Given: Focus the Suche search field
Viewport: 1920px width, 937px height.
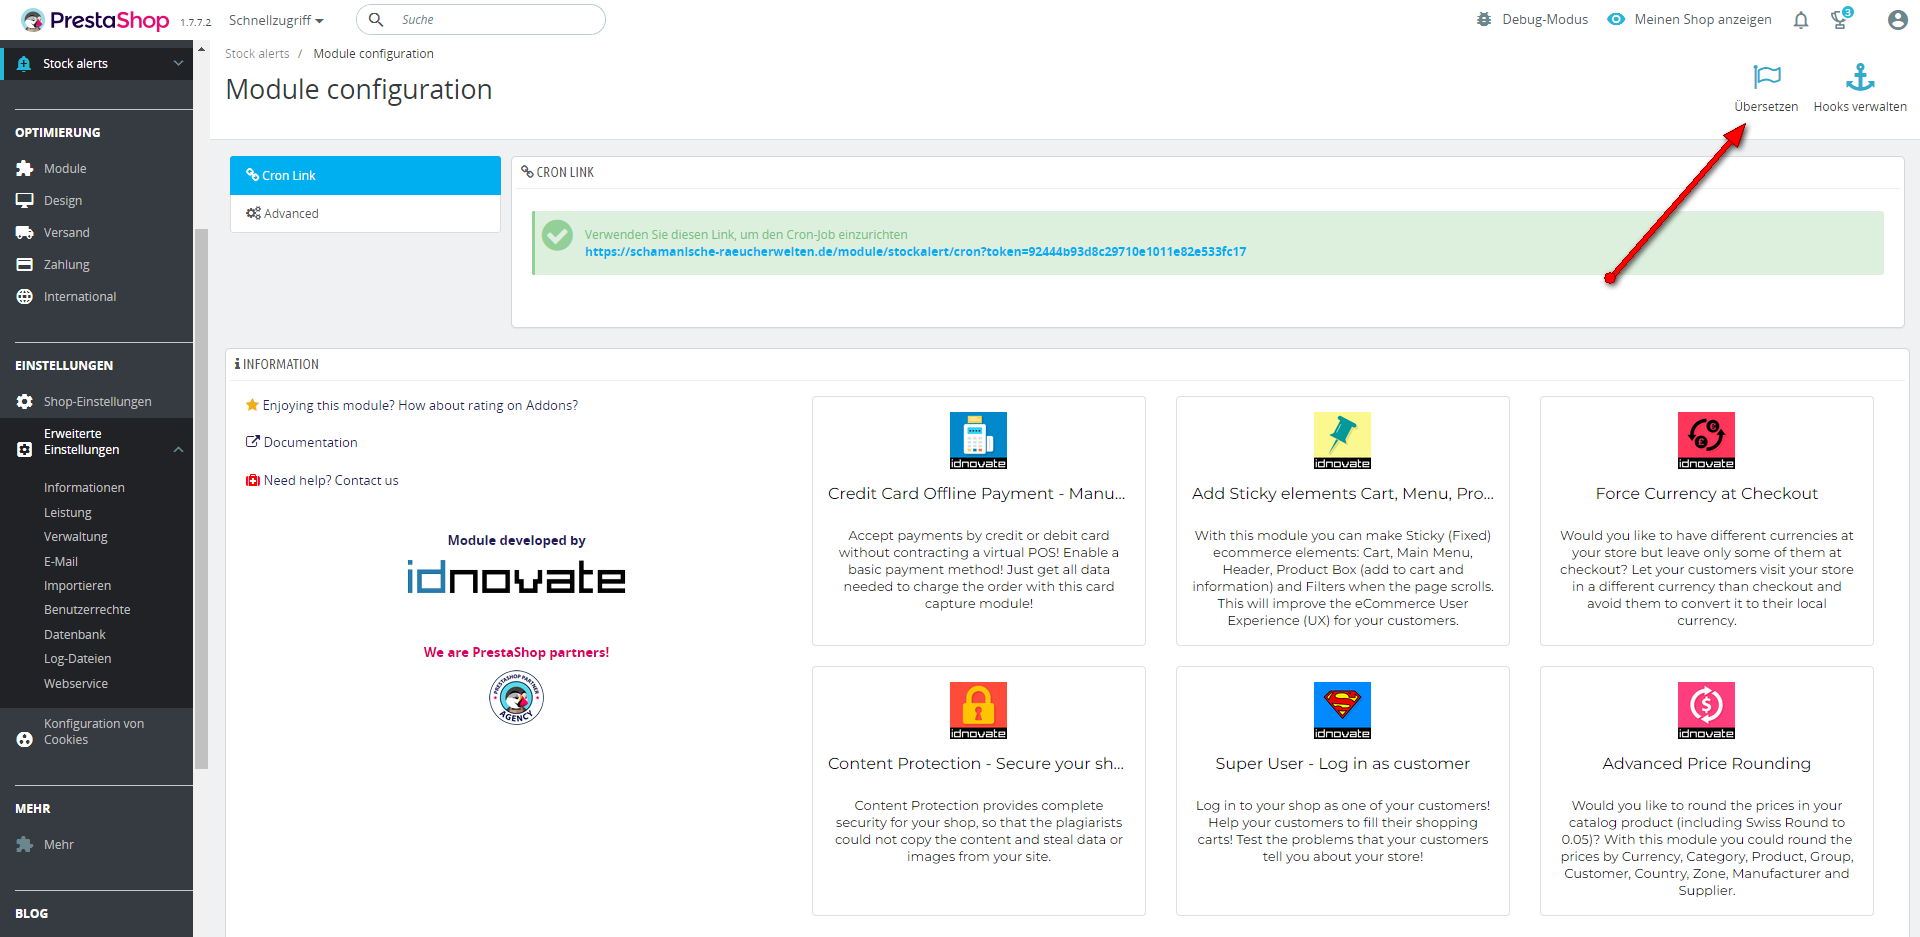Looking at the screenshot, I should point(481,20).
